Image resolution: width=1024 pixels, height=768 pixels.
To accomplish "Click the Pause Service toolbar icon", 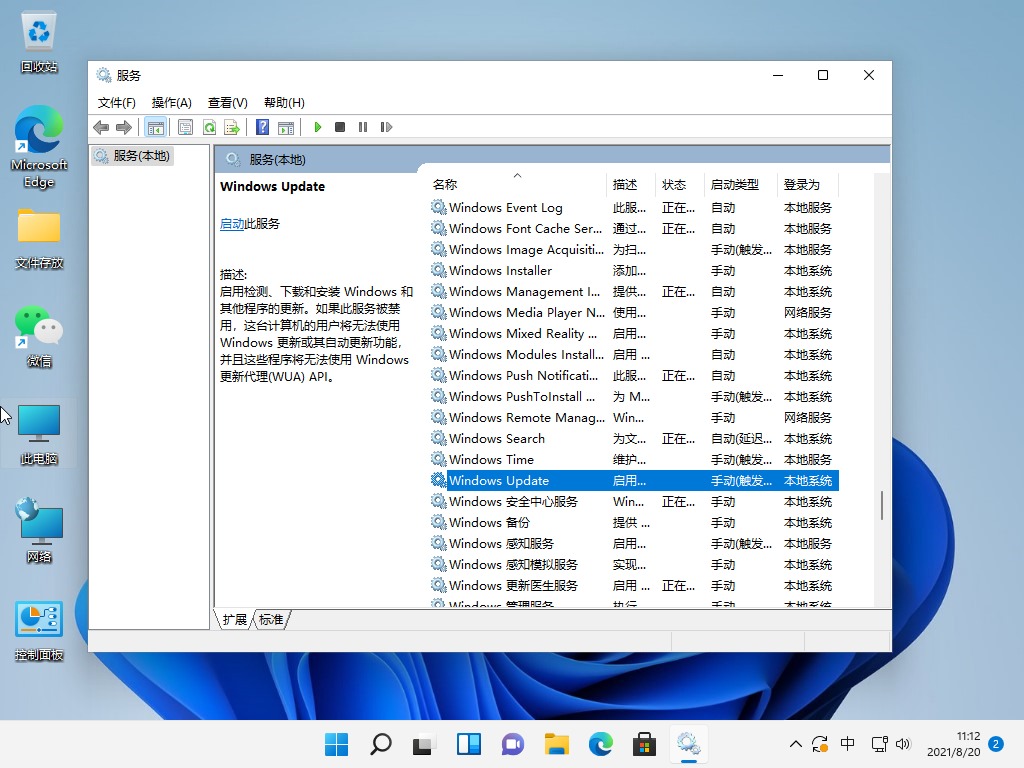I will 362,127.
